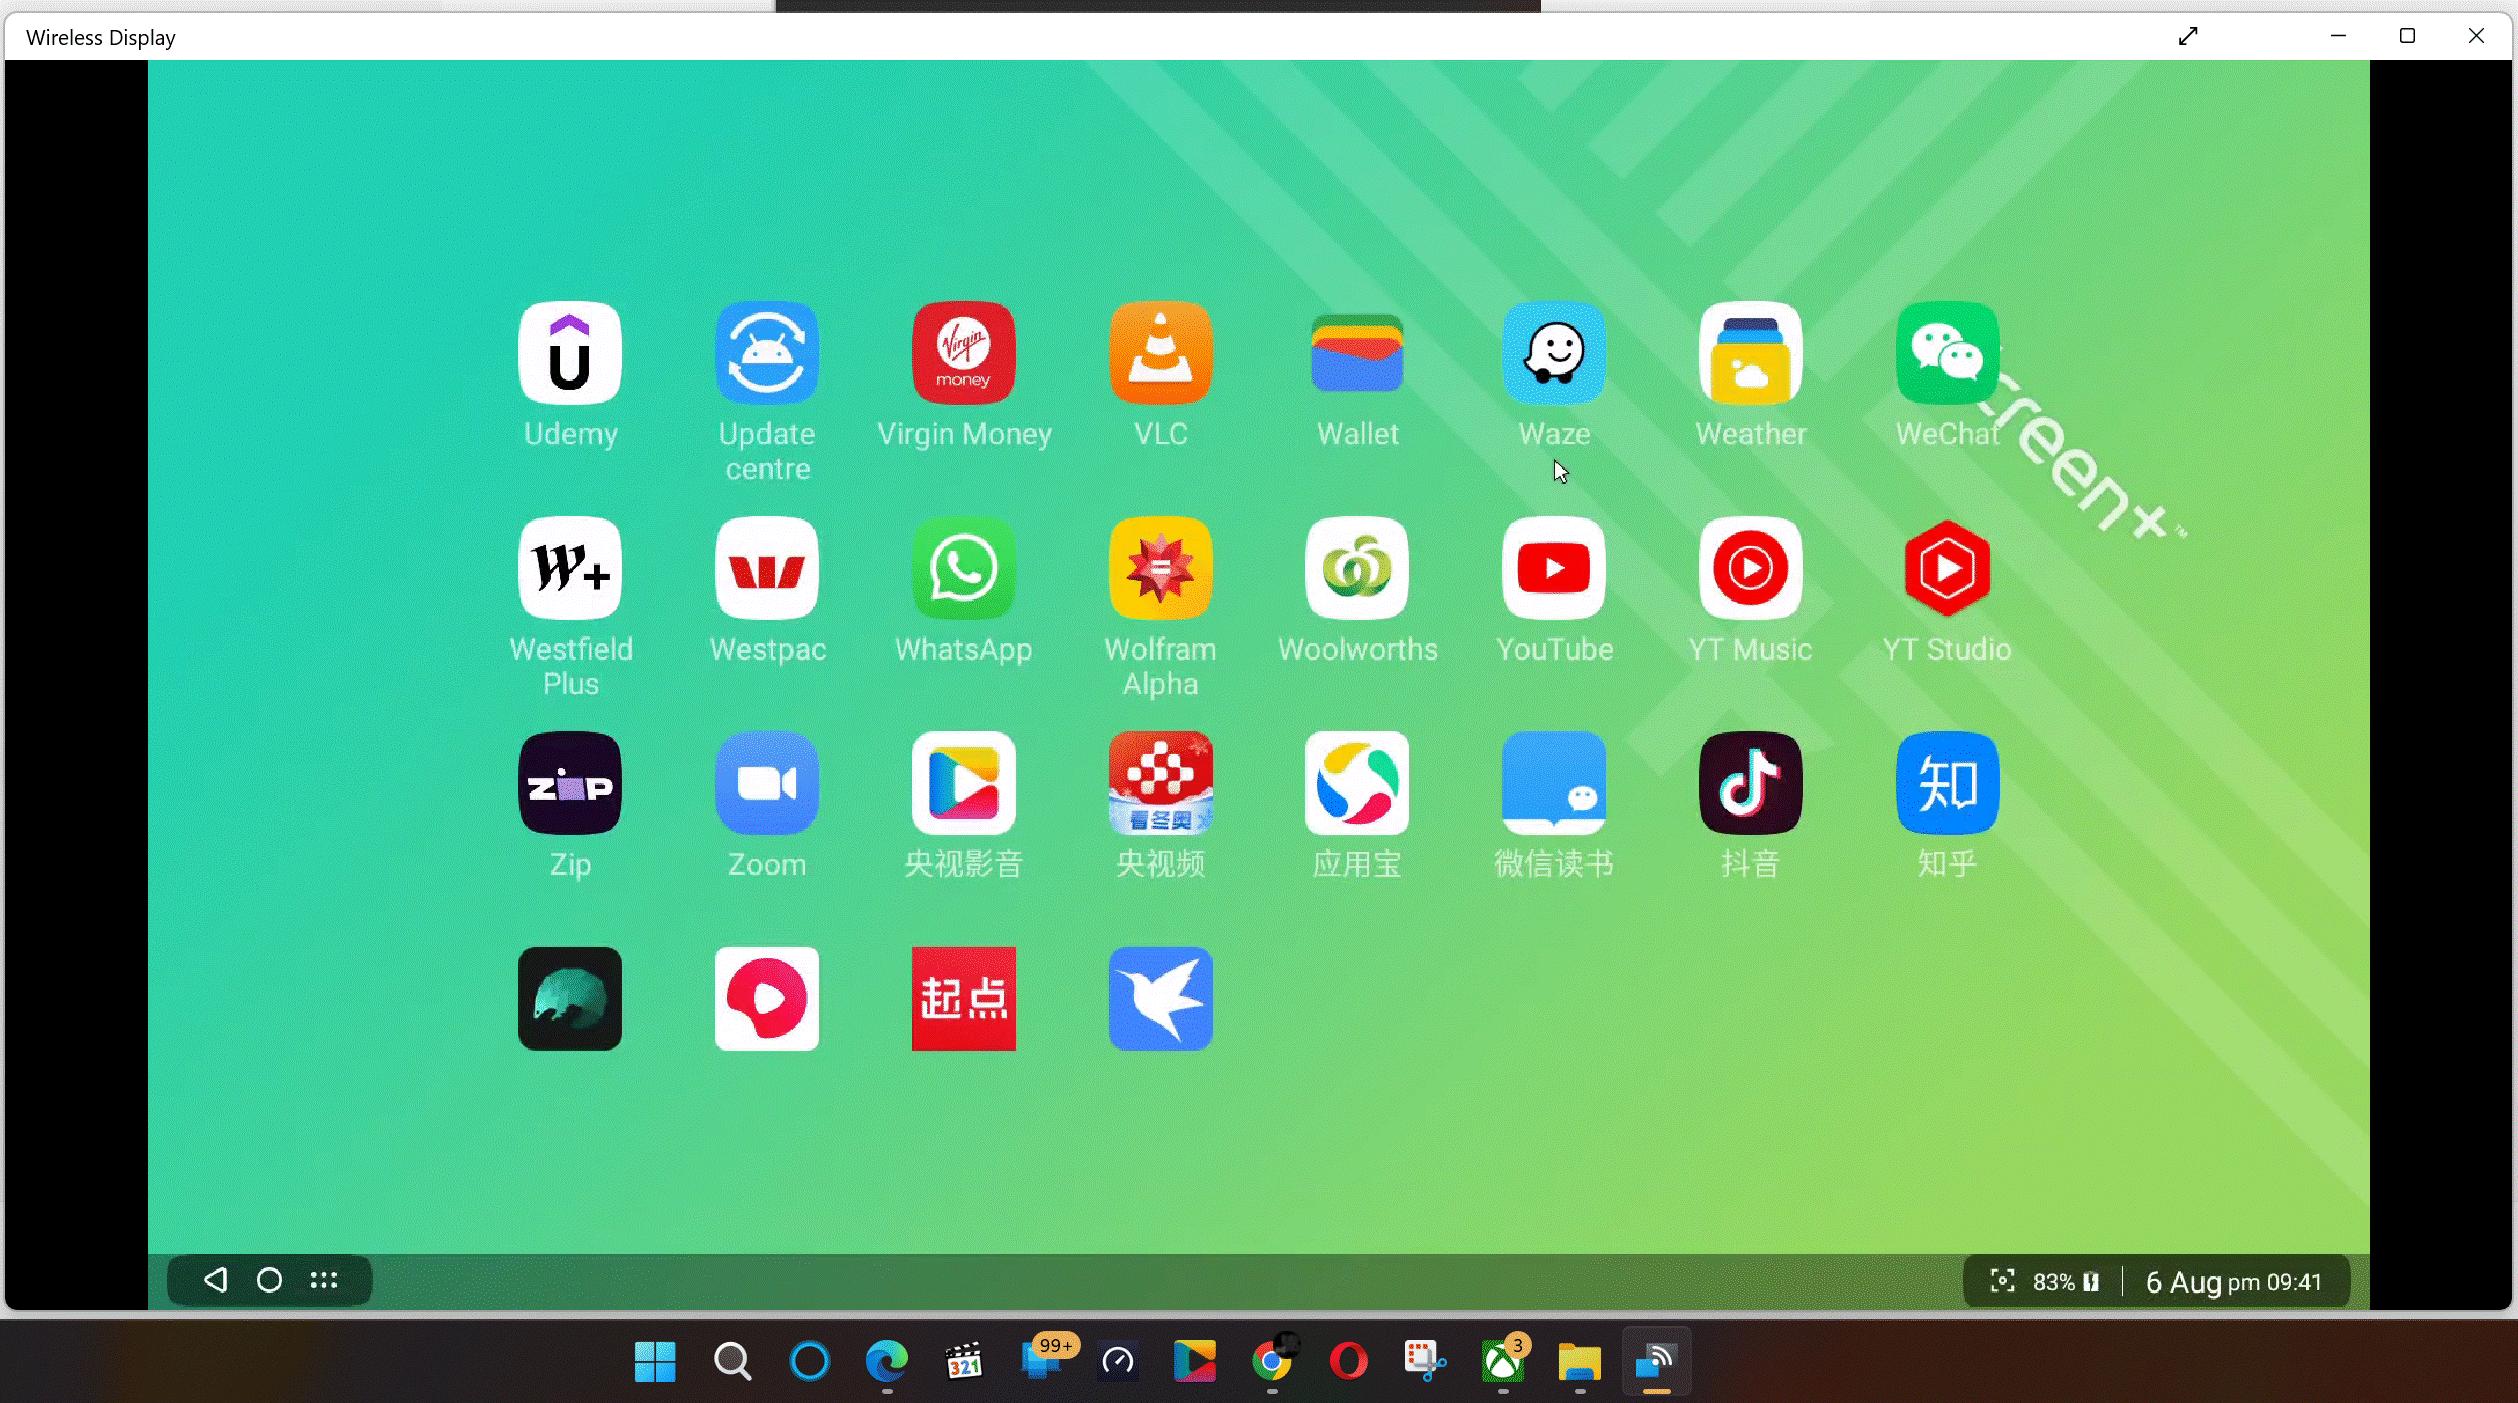The width and height of the screenshot is (2518, 1403).
Task: Launch VLC media player
Action: tap(1159, 352)
